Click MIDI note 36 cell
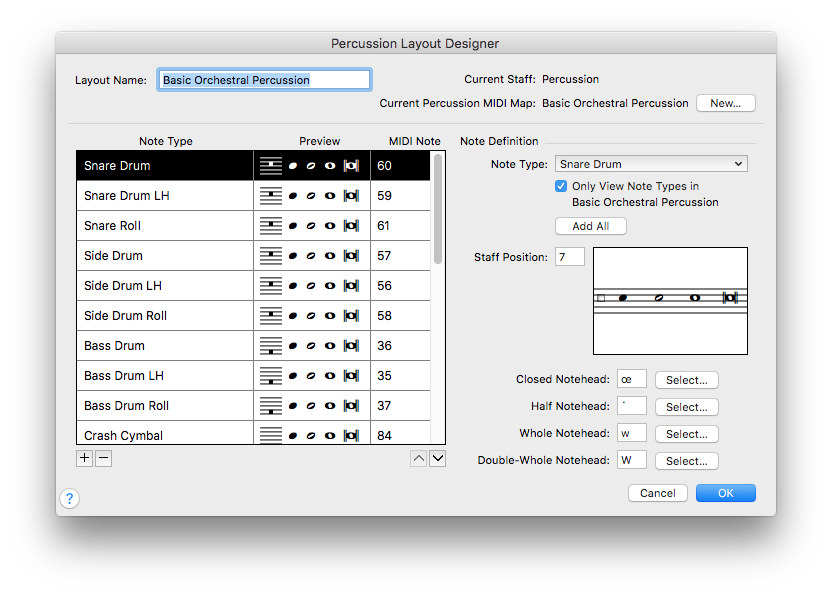The image size is (832, 596). coord(400,345)
